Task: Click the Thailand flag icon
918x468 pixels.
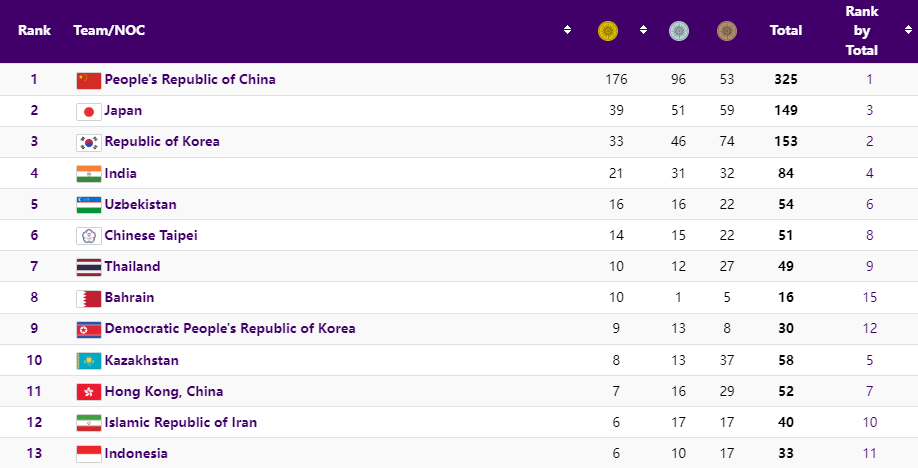Action: coord(88,267)
